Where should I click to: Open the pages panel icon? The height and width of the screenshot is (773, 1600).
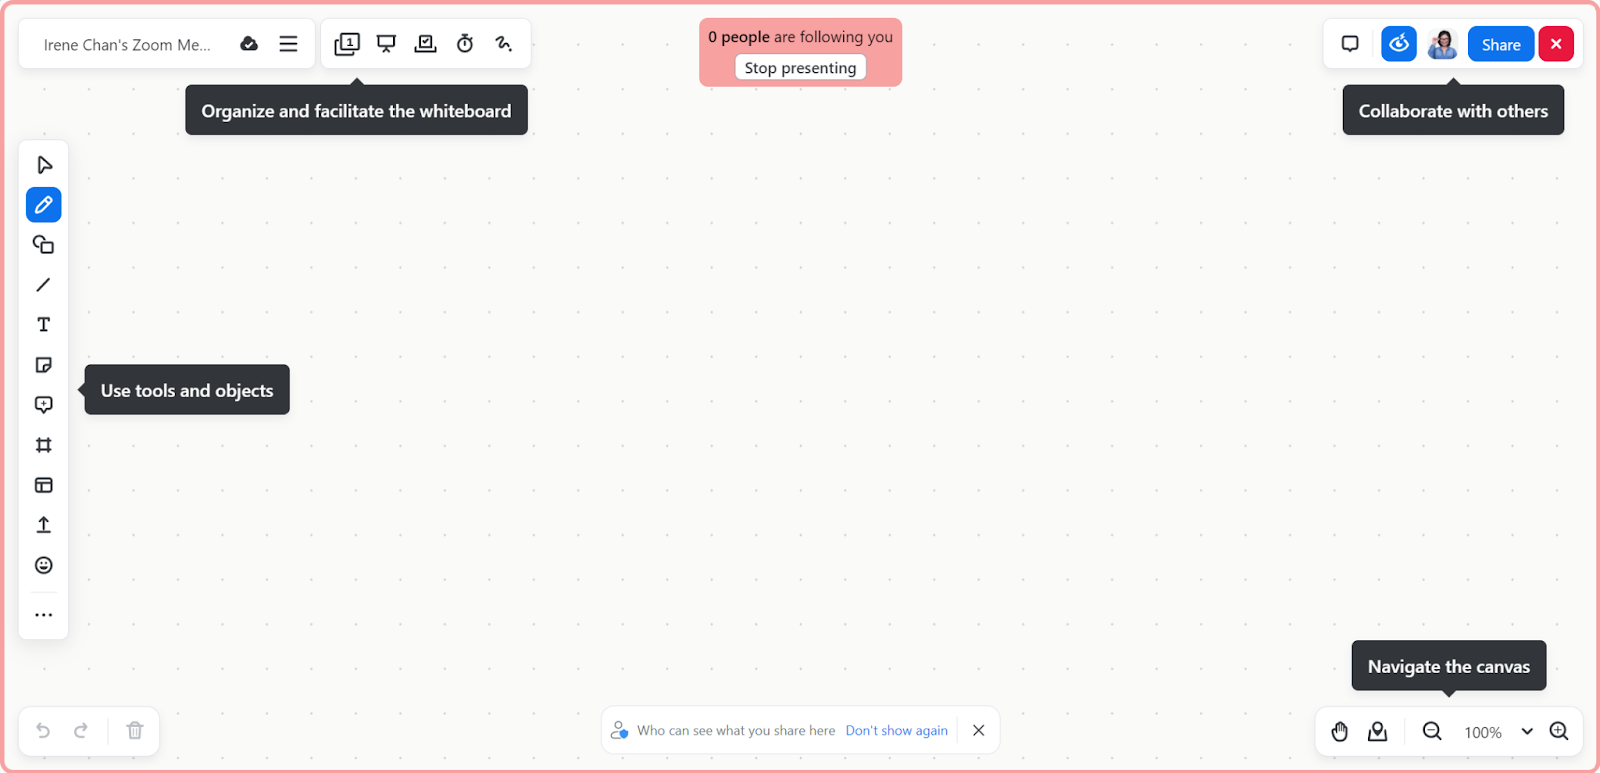coord(347,44)
